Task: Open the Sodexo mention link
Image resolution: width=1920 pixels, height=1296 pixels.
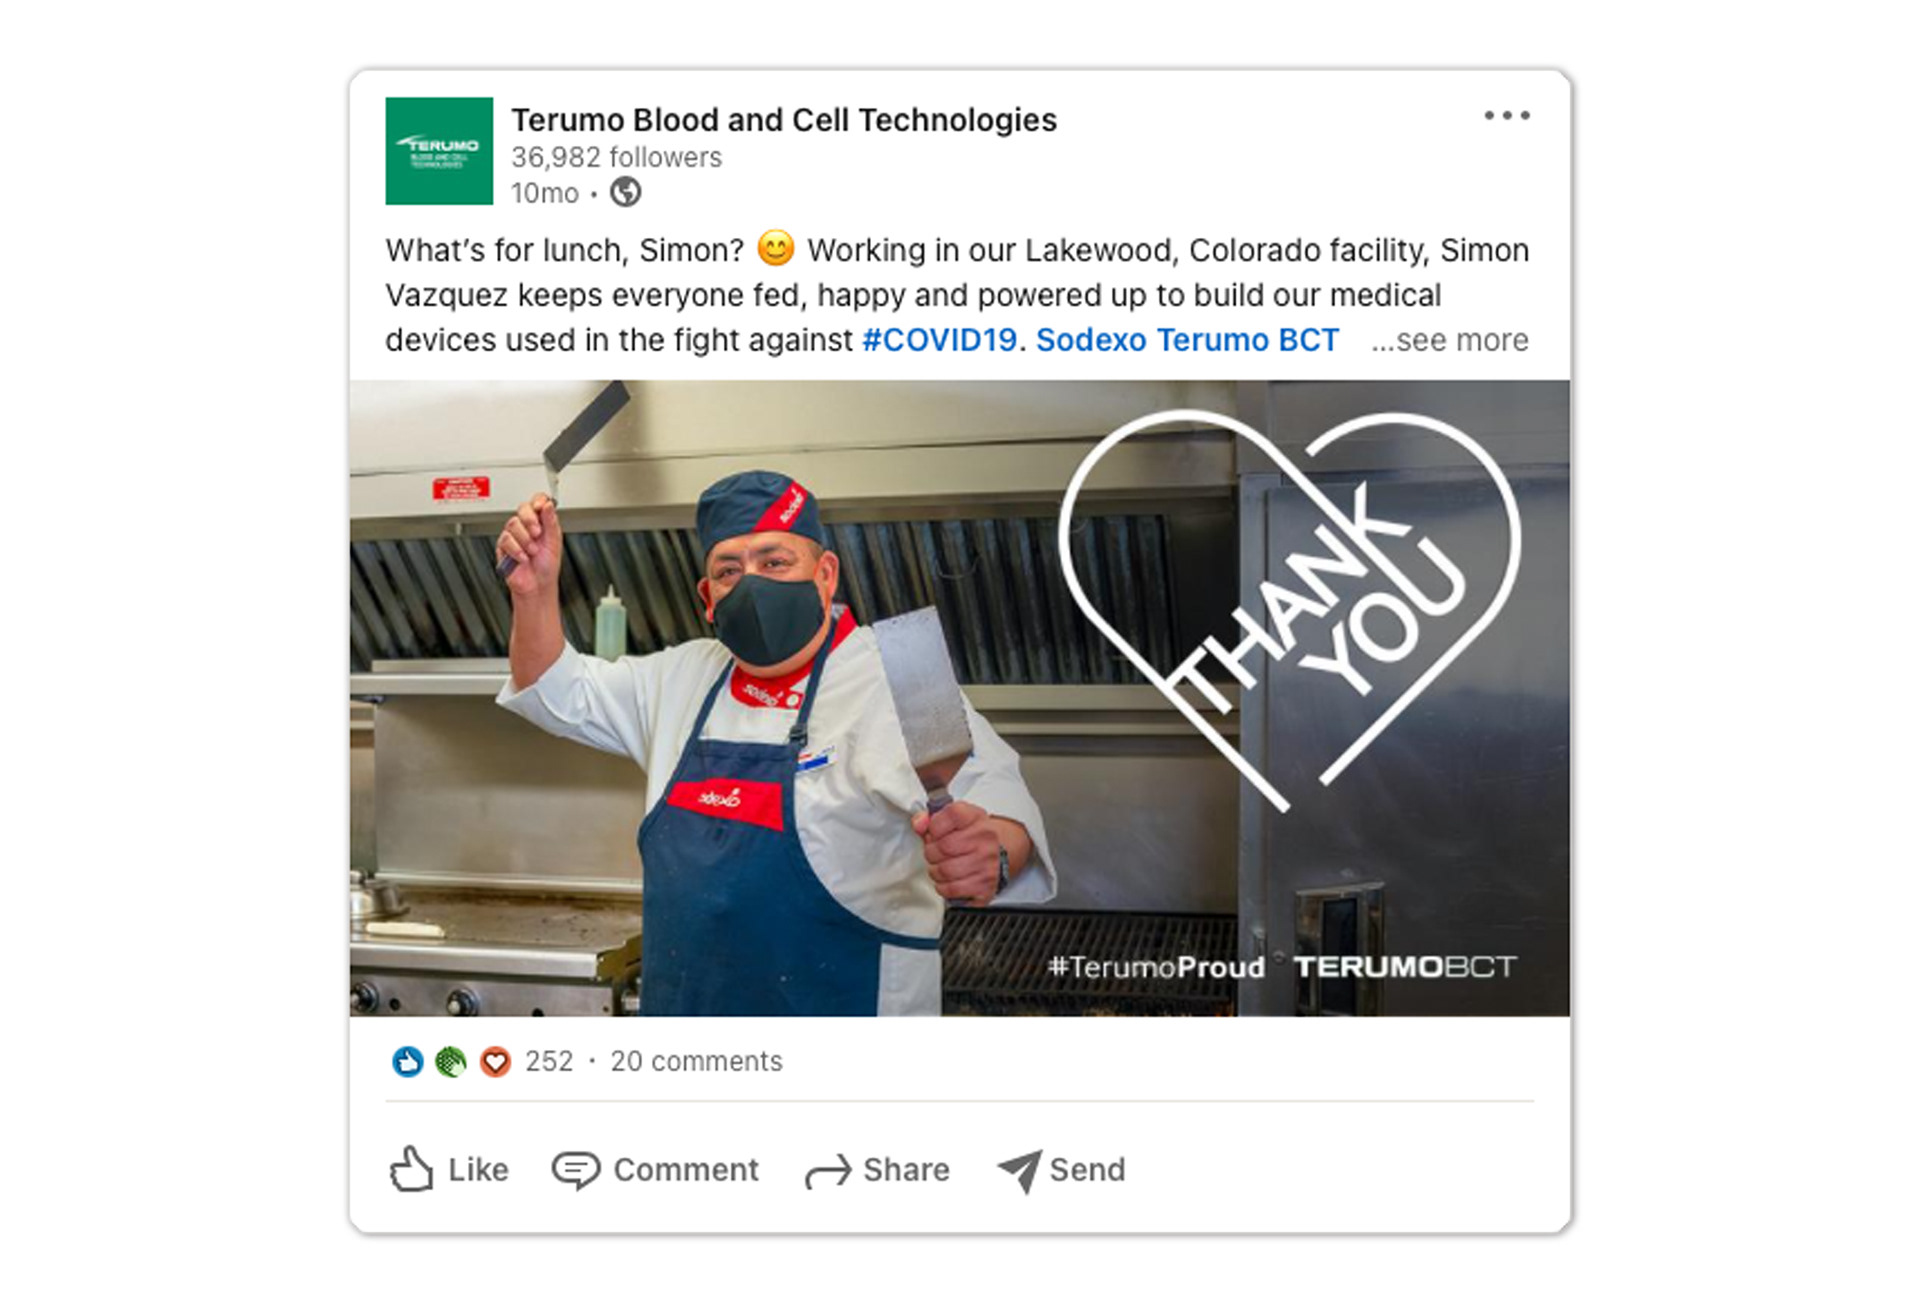Action: click(x=1091, y=340)
